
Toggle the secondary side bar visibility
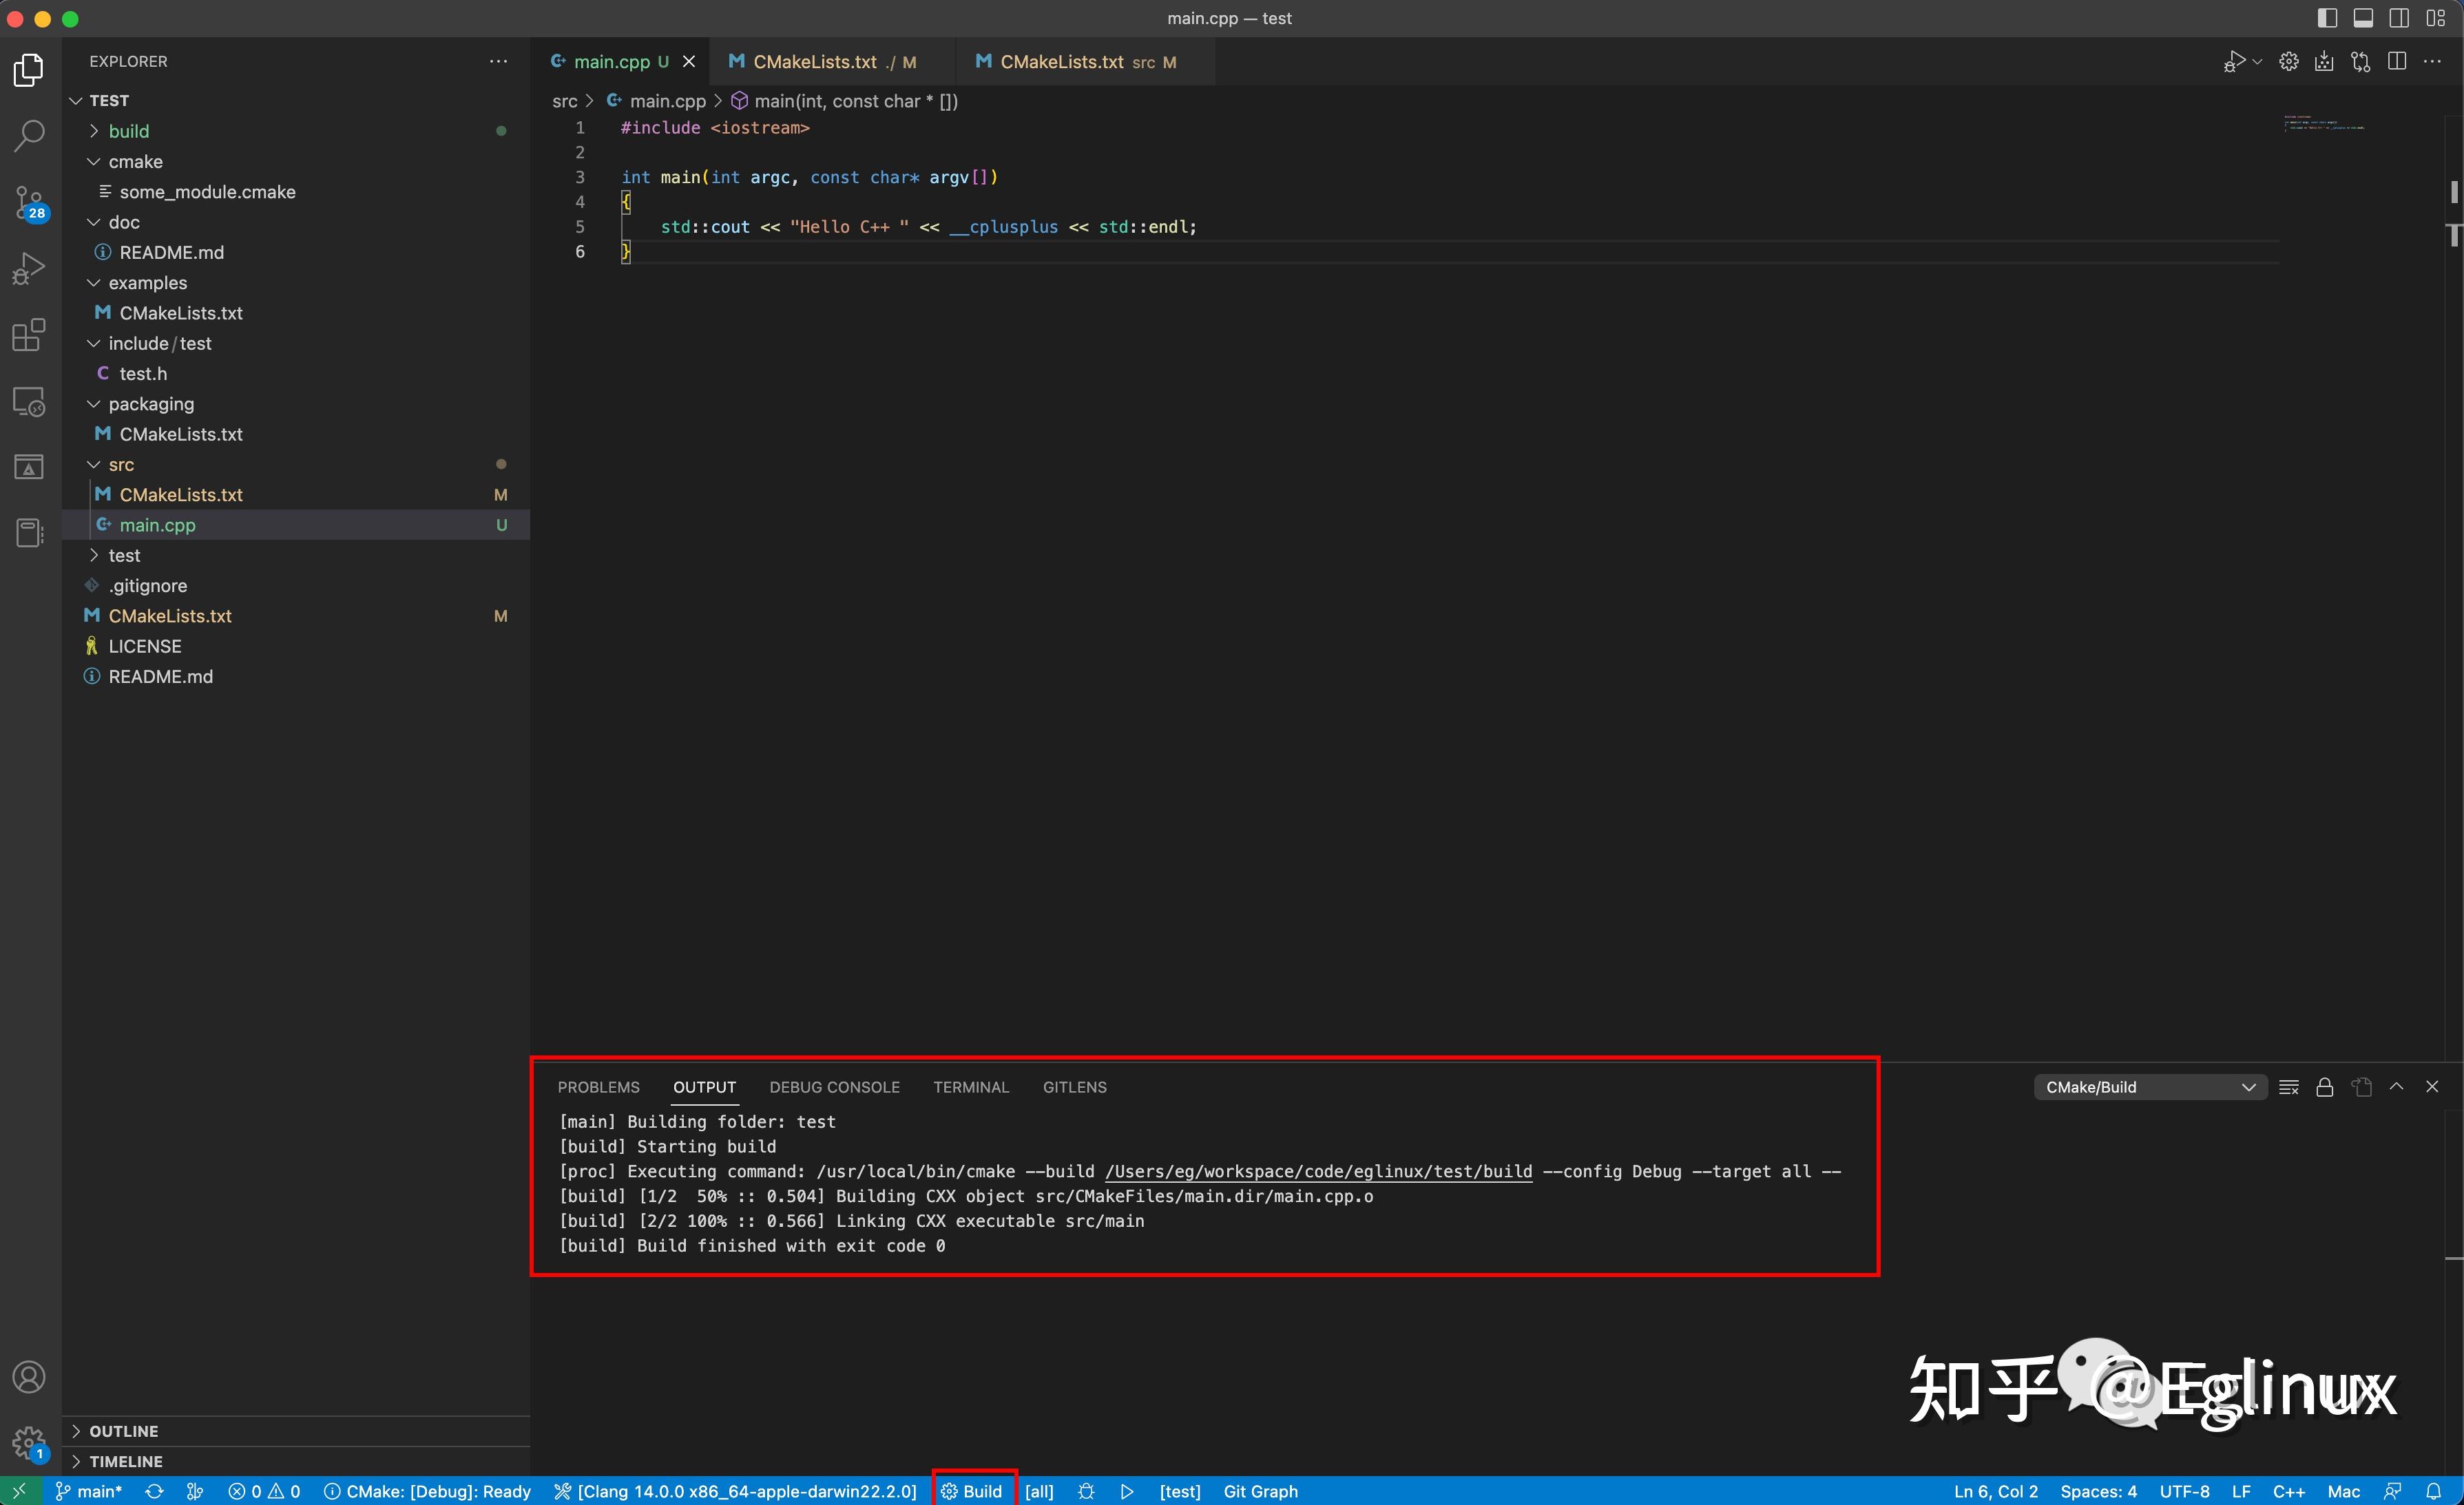[2398, 18]
